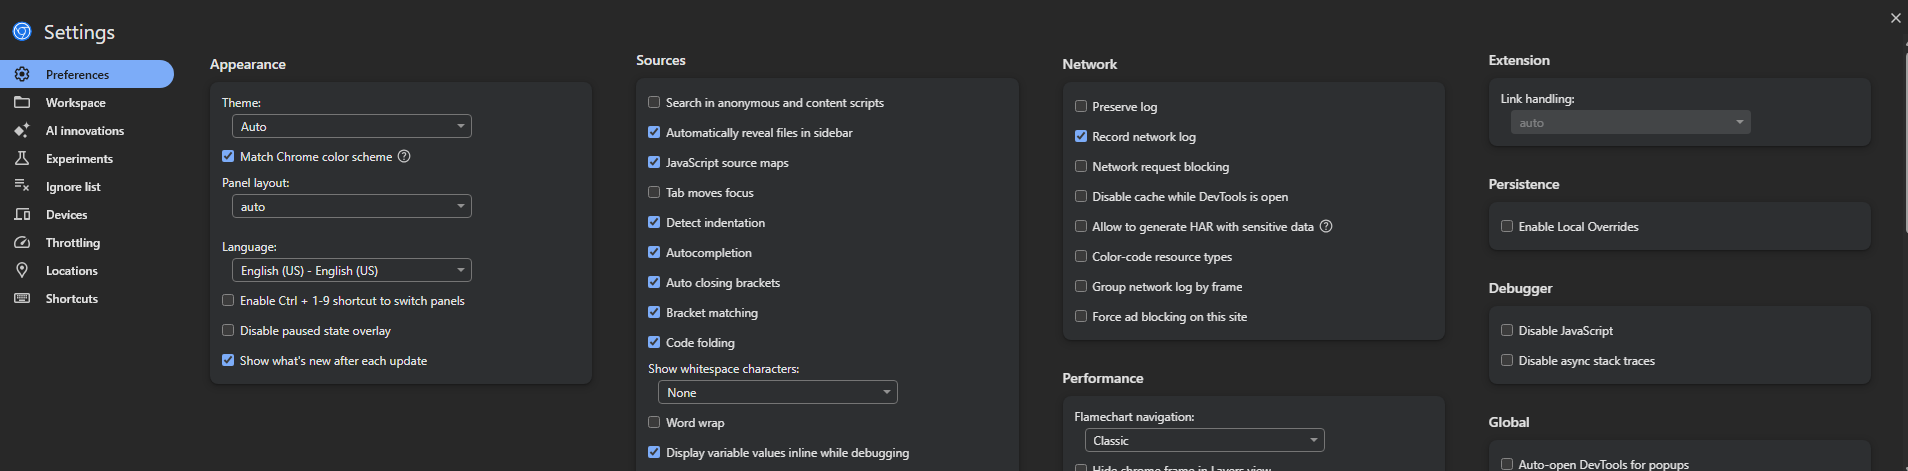Switch to the Experiments tab
This screenshot has width=1908, height=471.
(x=87, y=158)
